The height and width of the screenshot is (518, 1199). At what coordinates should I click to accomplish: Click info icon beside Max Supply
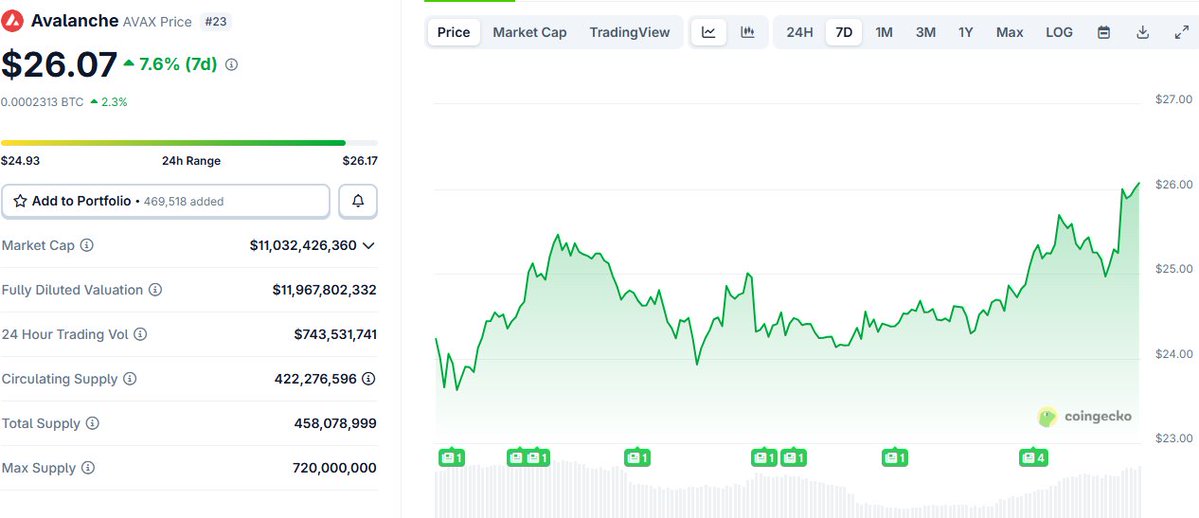[x=88, y=468]
